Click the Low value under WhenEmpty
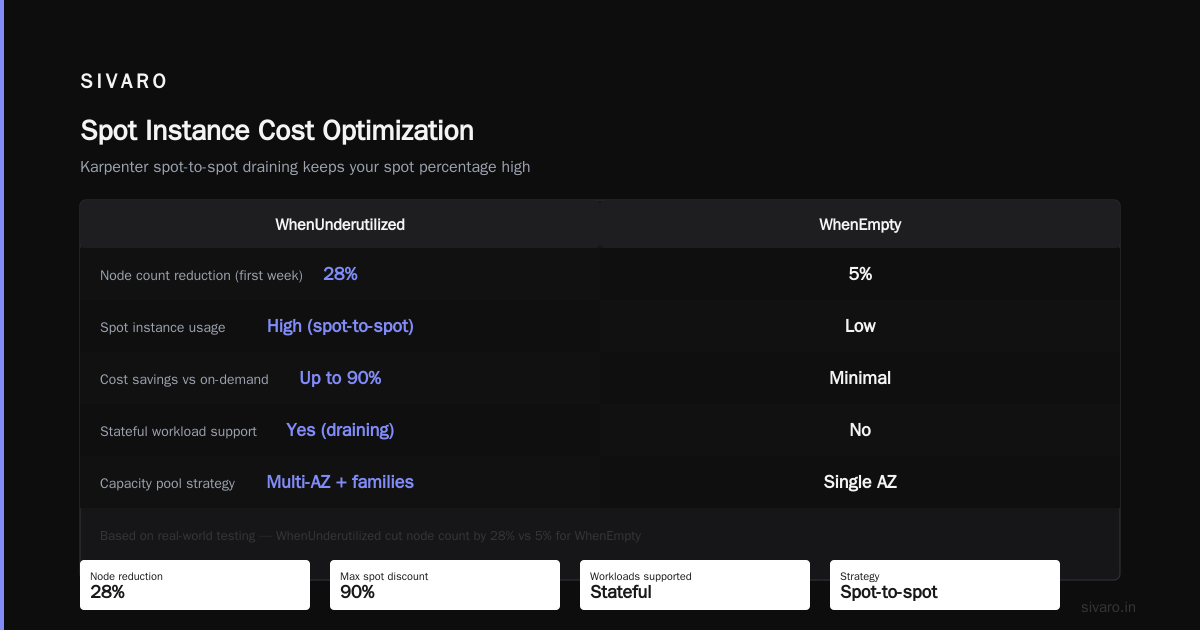The image size is (1200, 630). 860,326
